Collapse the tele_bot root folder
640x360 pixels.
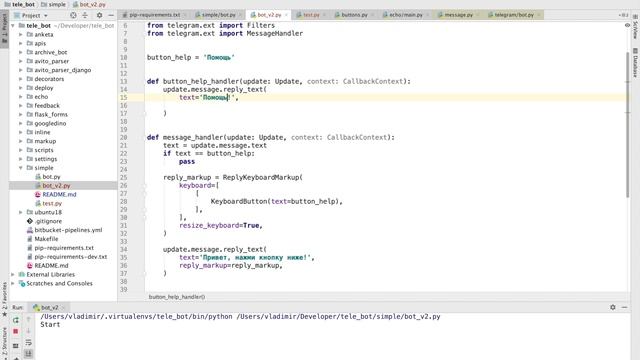tap(13, 26)
